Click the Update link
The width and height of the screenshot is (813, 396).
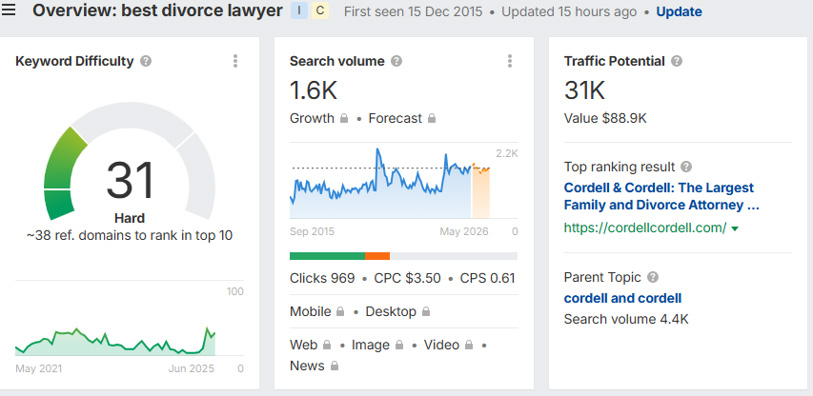tap(679, 11)
